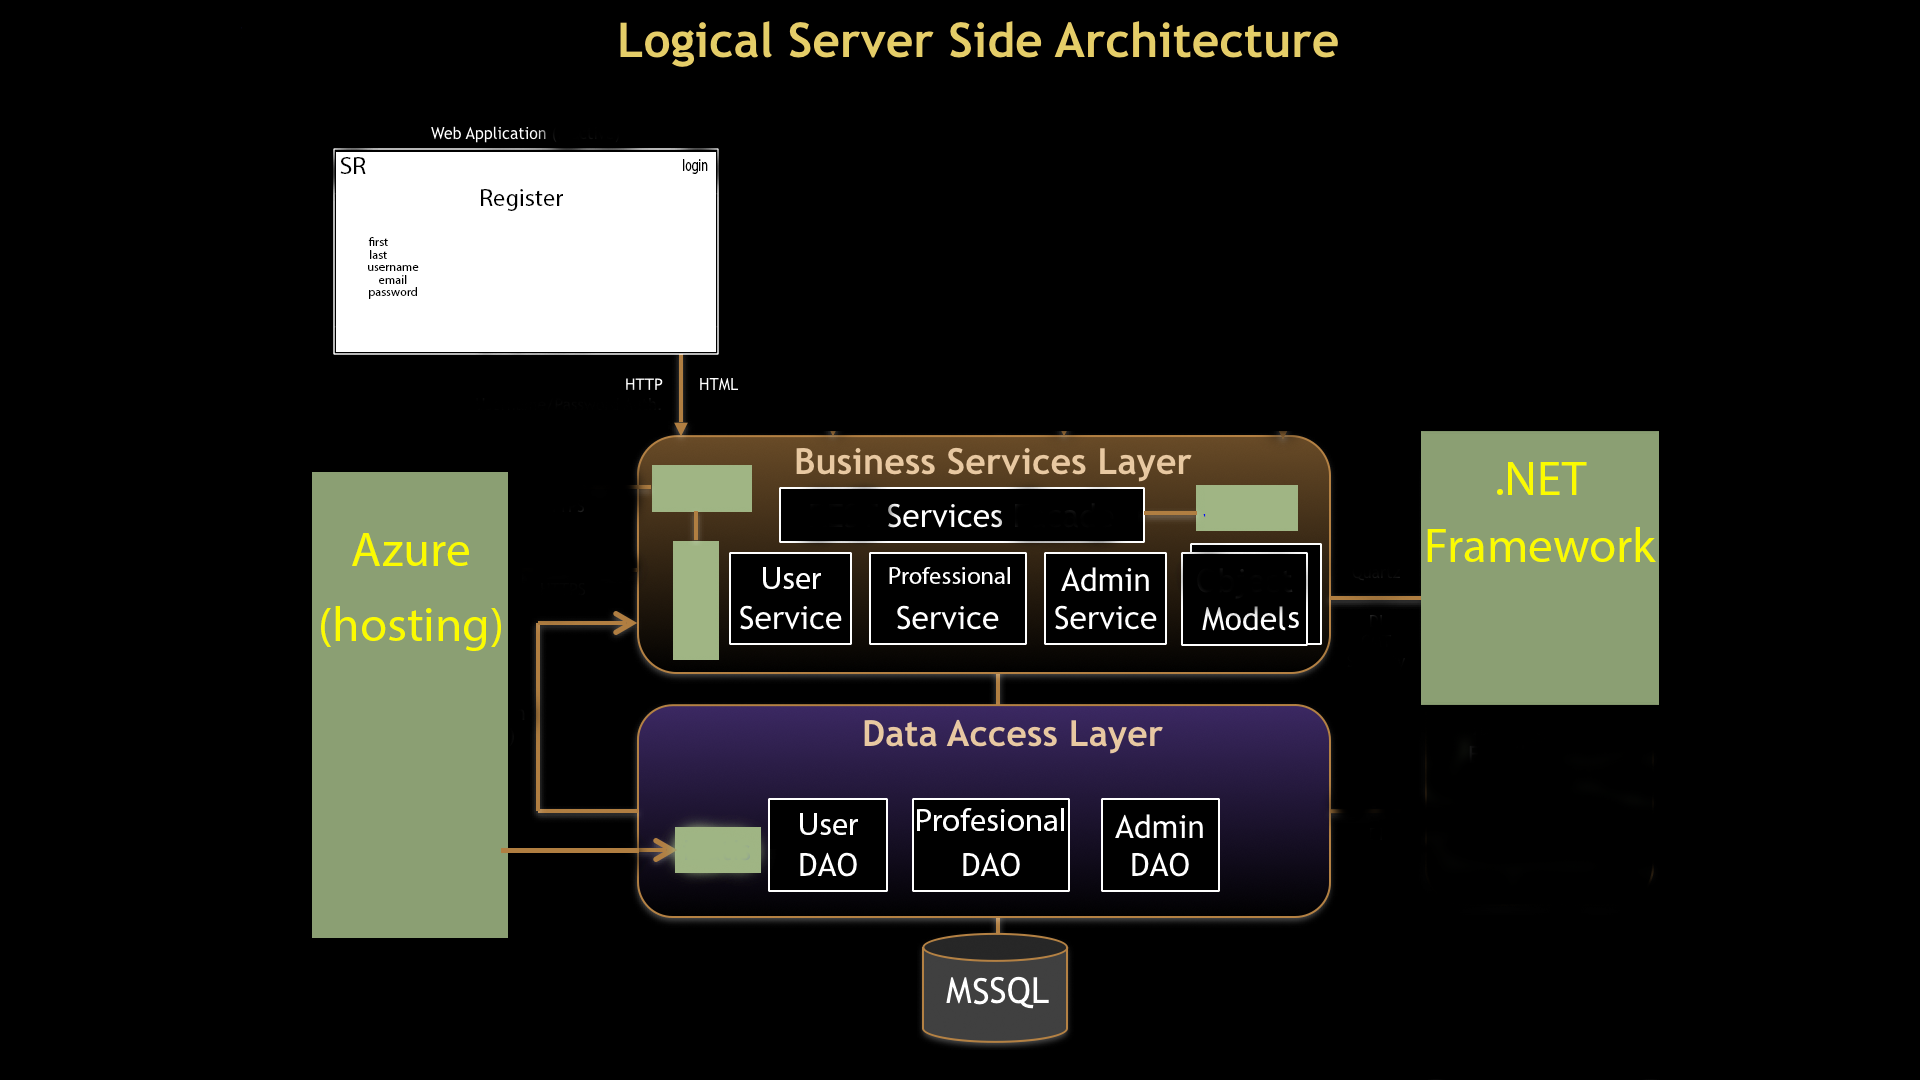Image resolution: width=1920 pixels, height=1080 pixels.
Task: Click the HTTP label near the arrow
Action: click(x=643, y=384)
